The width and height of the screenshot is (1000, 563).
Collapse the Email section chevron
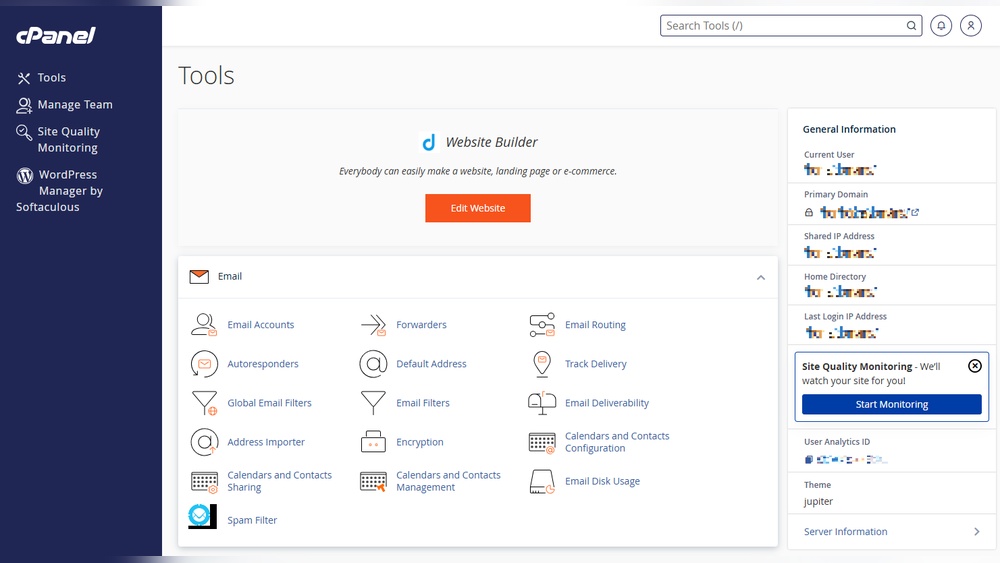[x=760, y=277]
